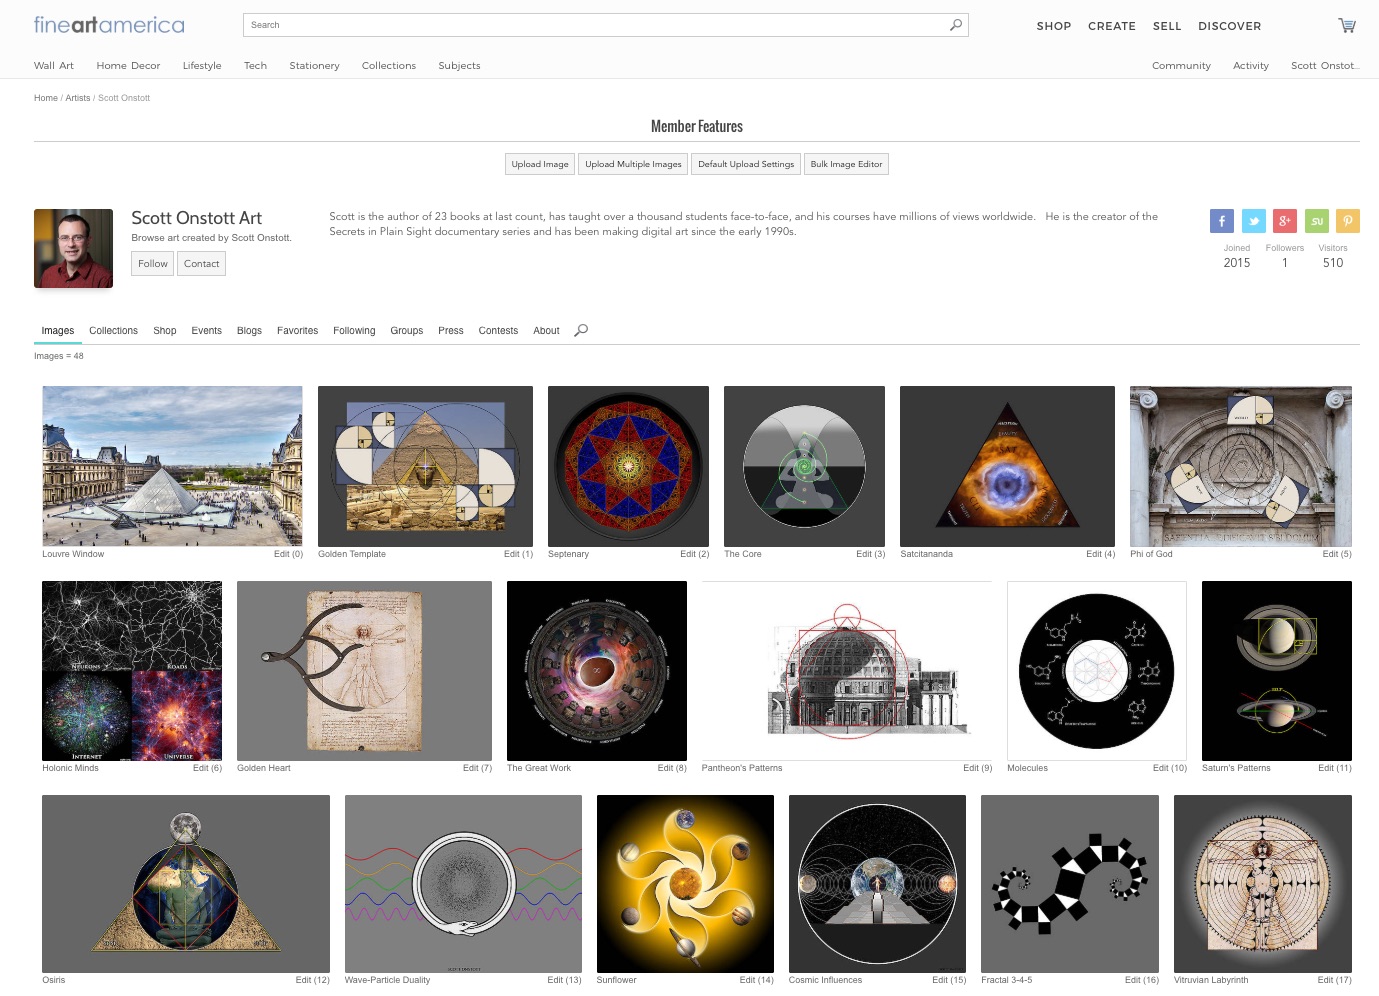Switch to the profile Shop tab
Image resolution: width=1379 pixels, height=996 pixels.
tap(165, 331)
